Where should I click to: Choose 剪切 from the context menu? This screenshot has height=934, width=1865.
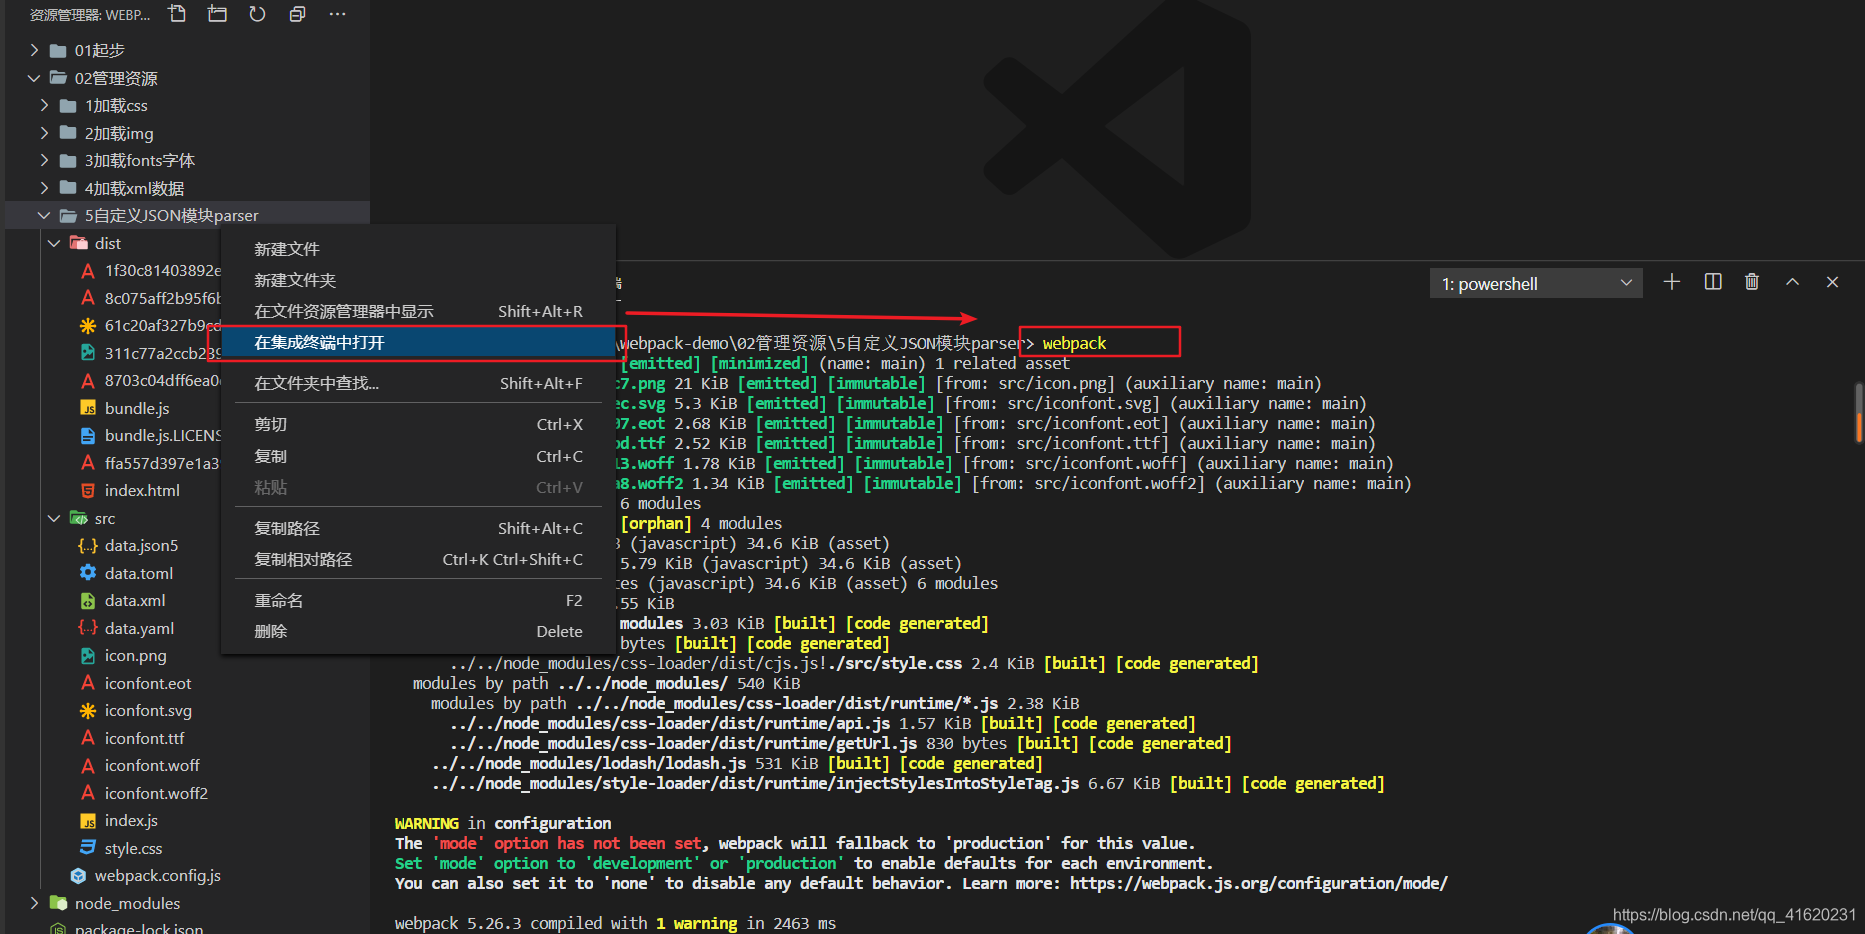[x=418, y=424]
